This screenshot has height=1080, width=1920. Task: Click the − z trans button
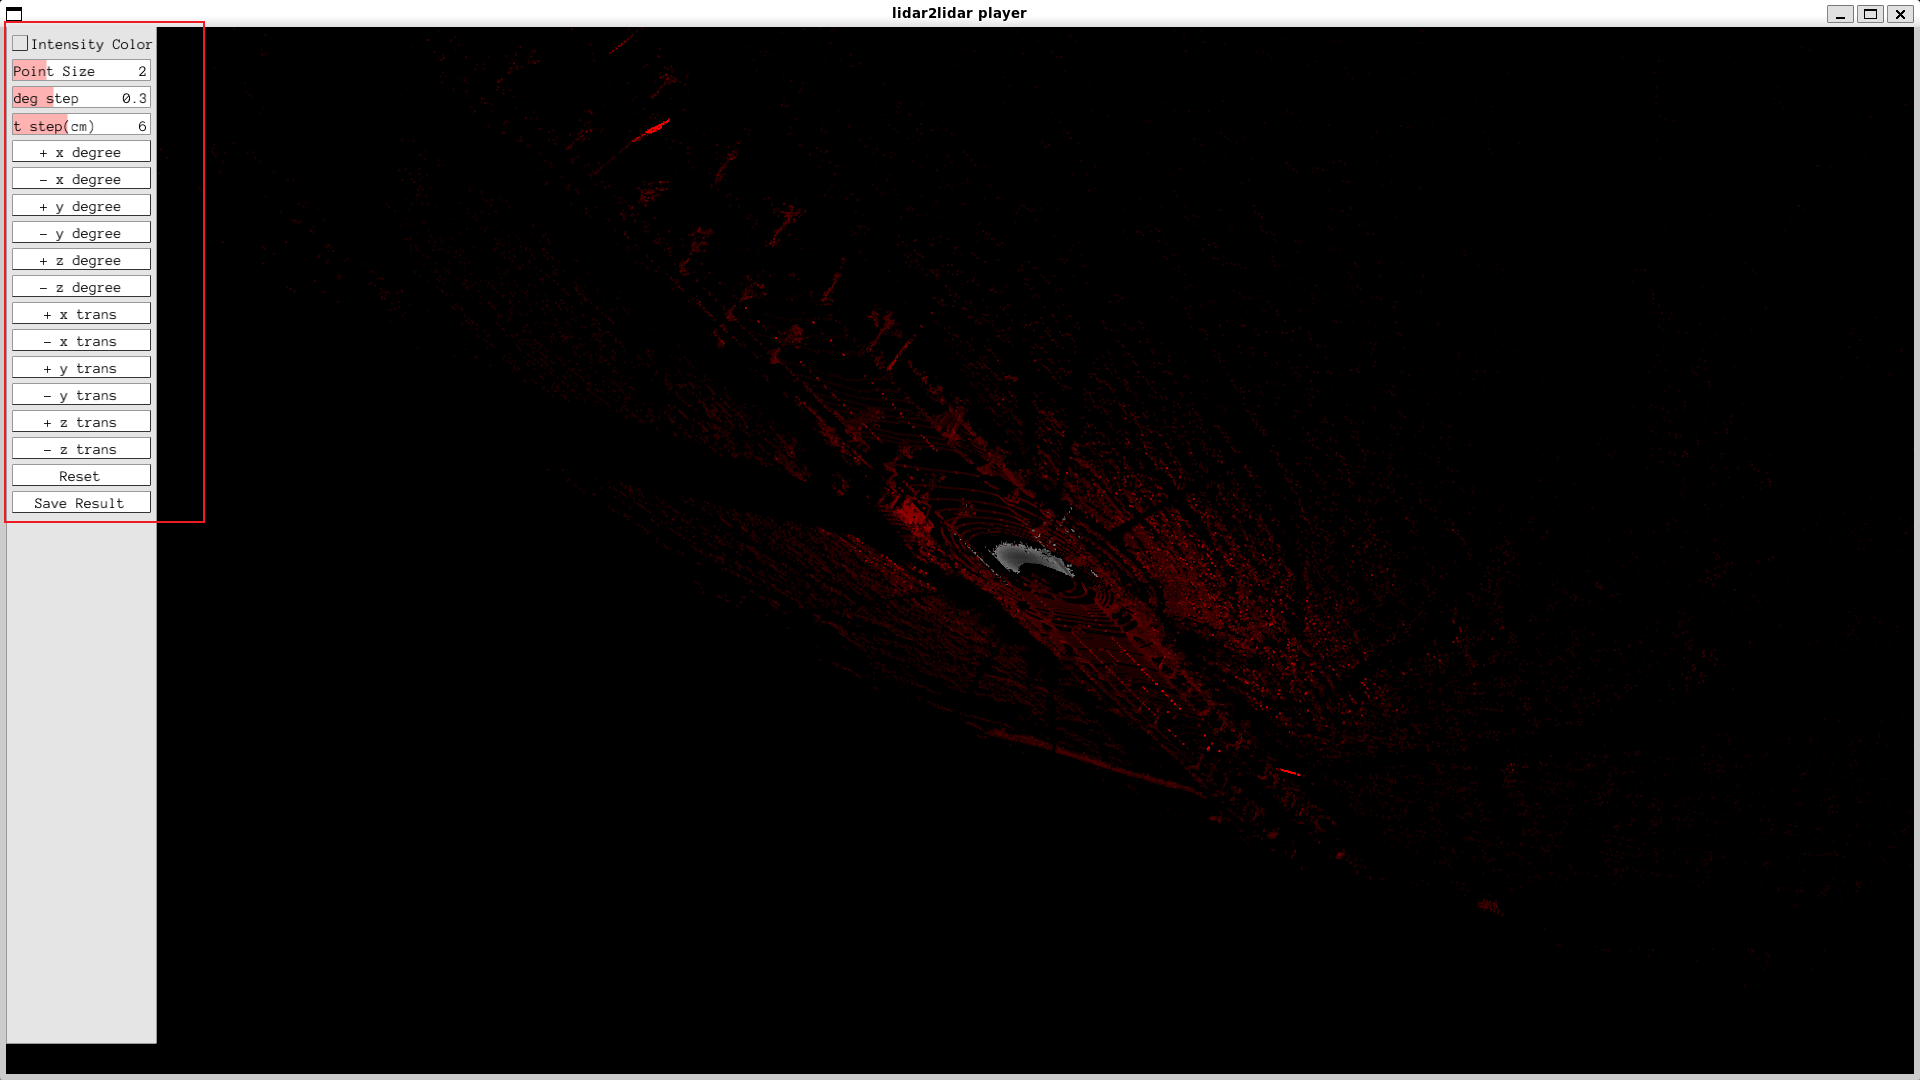(81, 449)
